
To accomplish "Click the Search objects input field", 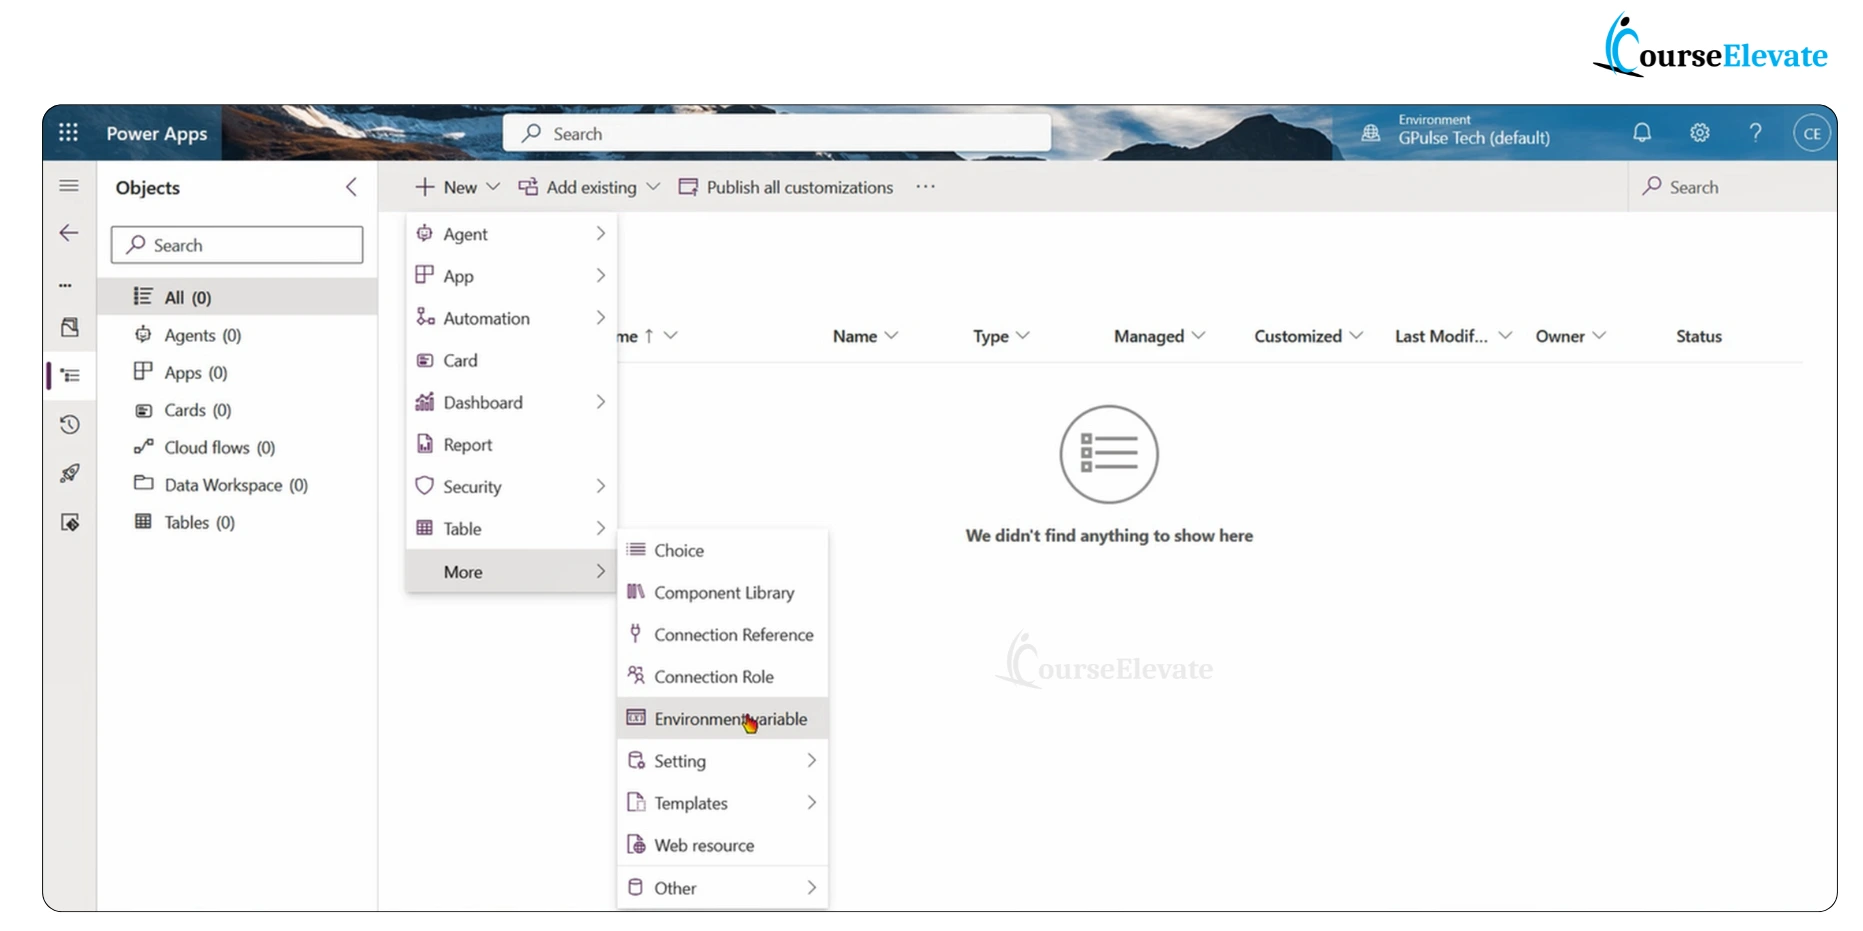I will (x=236, y=244).
